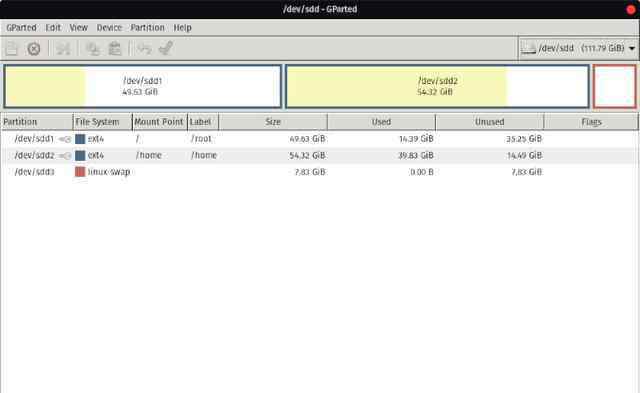The image size is (640, 393).
Task: Open the /dev/sdd device dropdown
Action: tap(578, 49)
